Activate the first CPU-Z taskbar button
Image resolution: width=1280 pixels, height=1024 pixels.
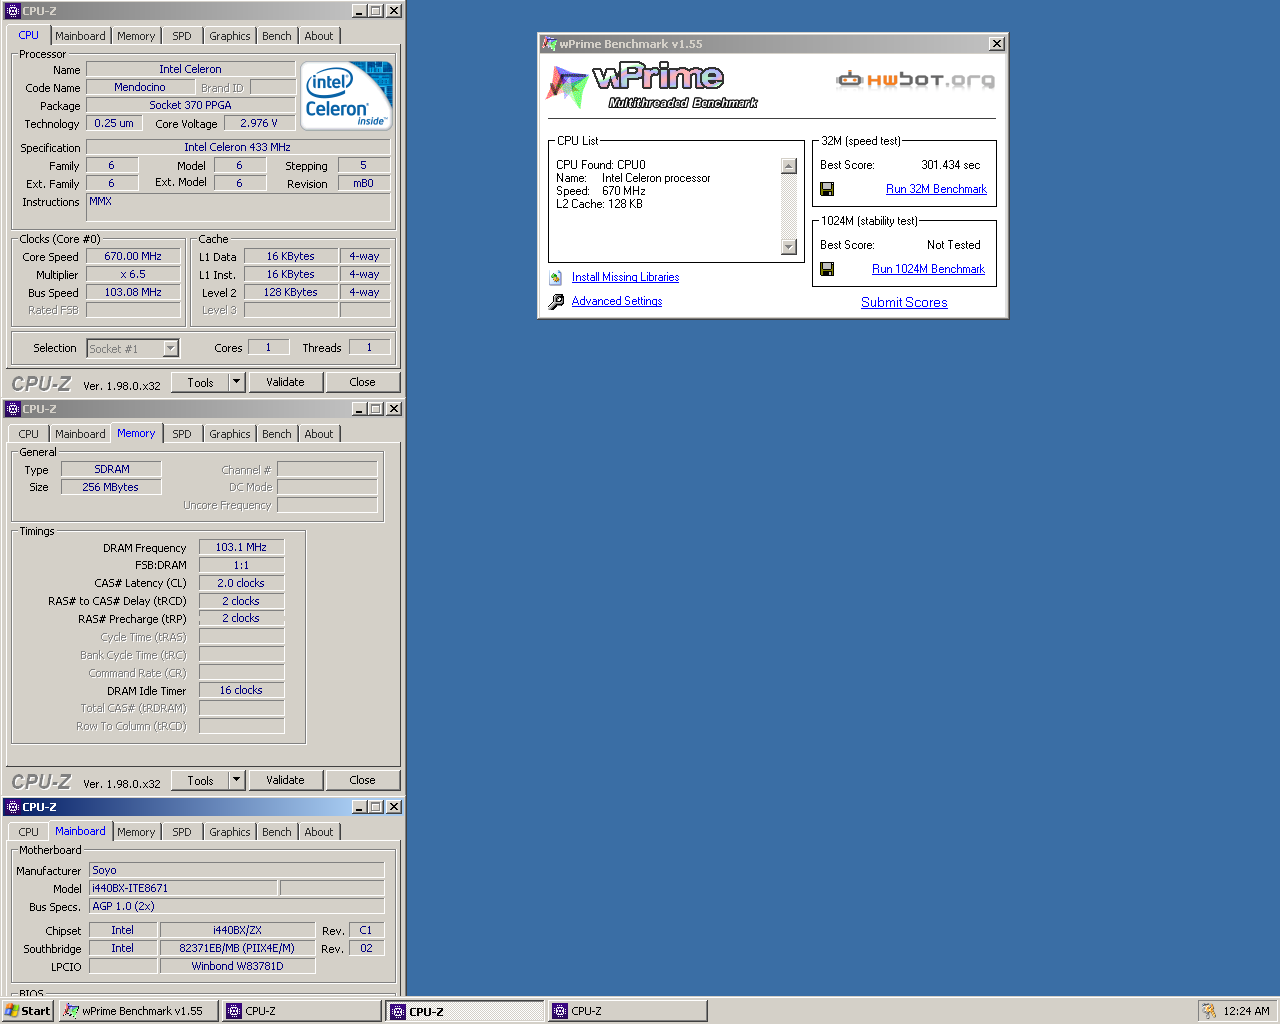click(301, 1011)
